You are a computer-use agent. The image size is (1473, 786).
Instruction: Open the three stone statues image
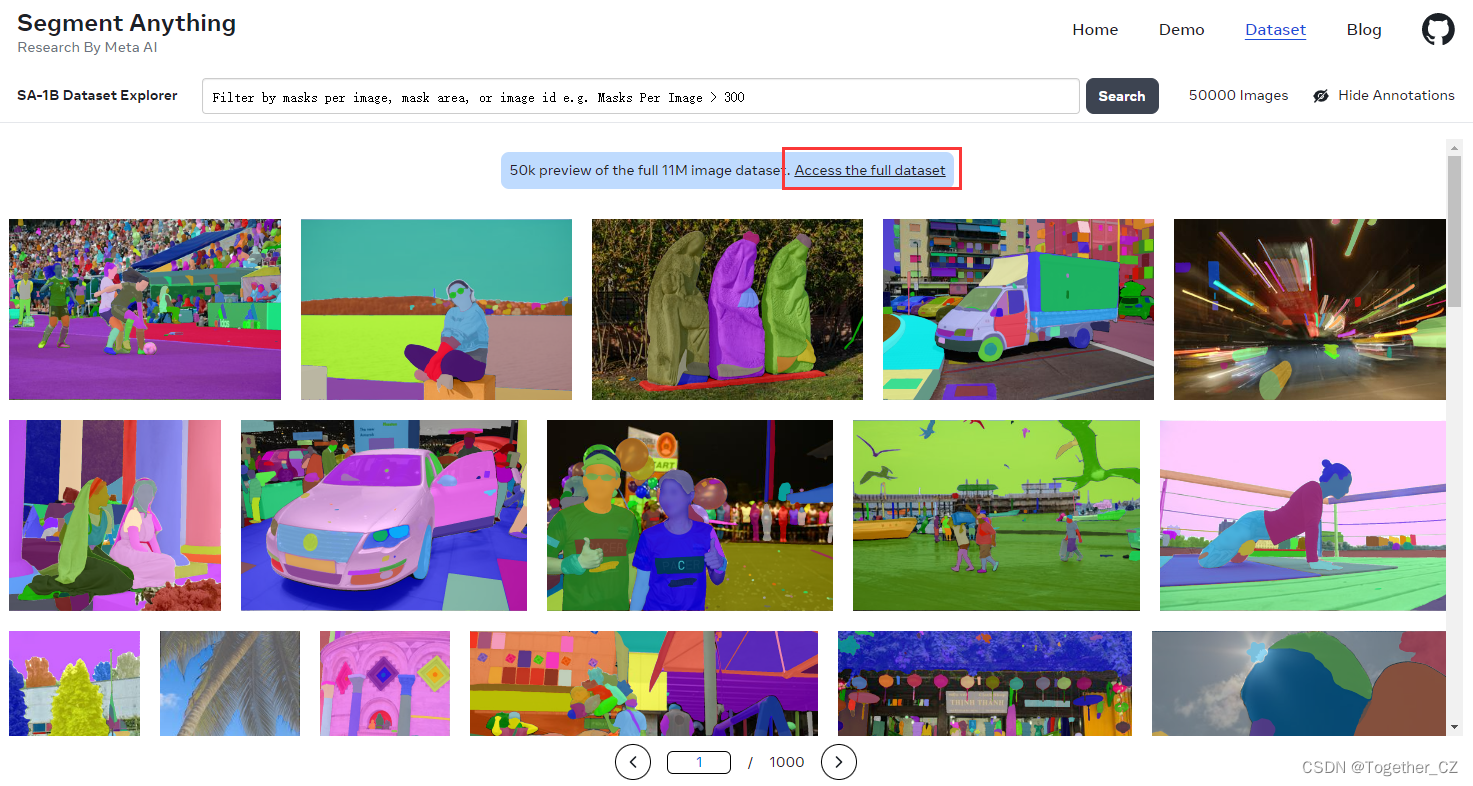727,309
